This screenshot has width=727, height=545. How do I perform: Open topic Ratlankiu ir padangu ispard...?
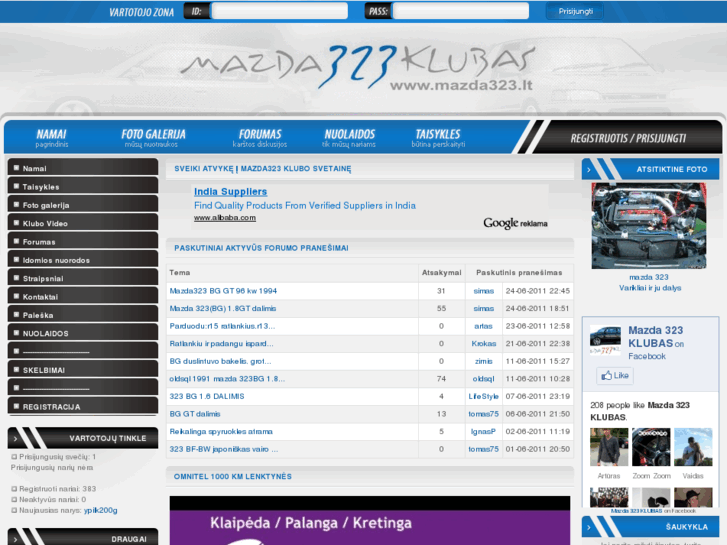point(221,344)
